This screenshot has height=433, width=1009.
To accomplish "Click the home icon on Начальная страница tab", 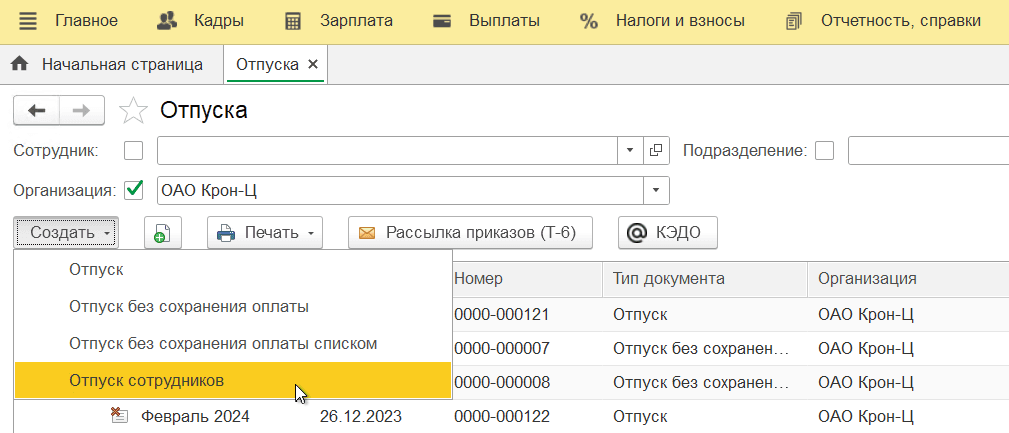I will (20, 64).
